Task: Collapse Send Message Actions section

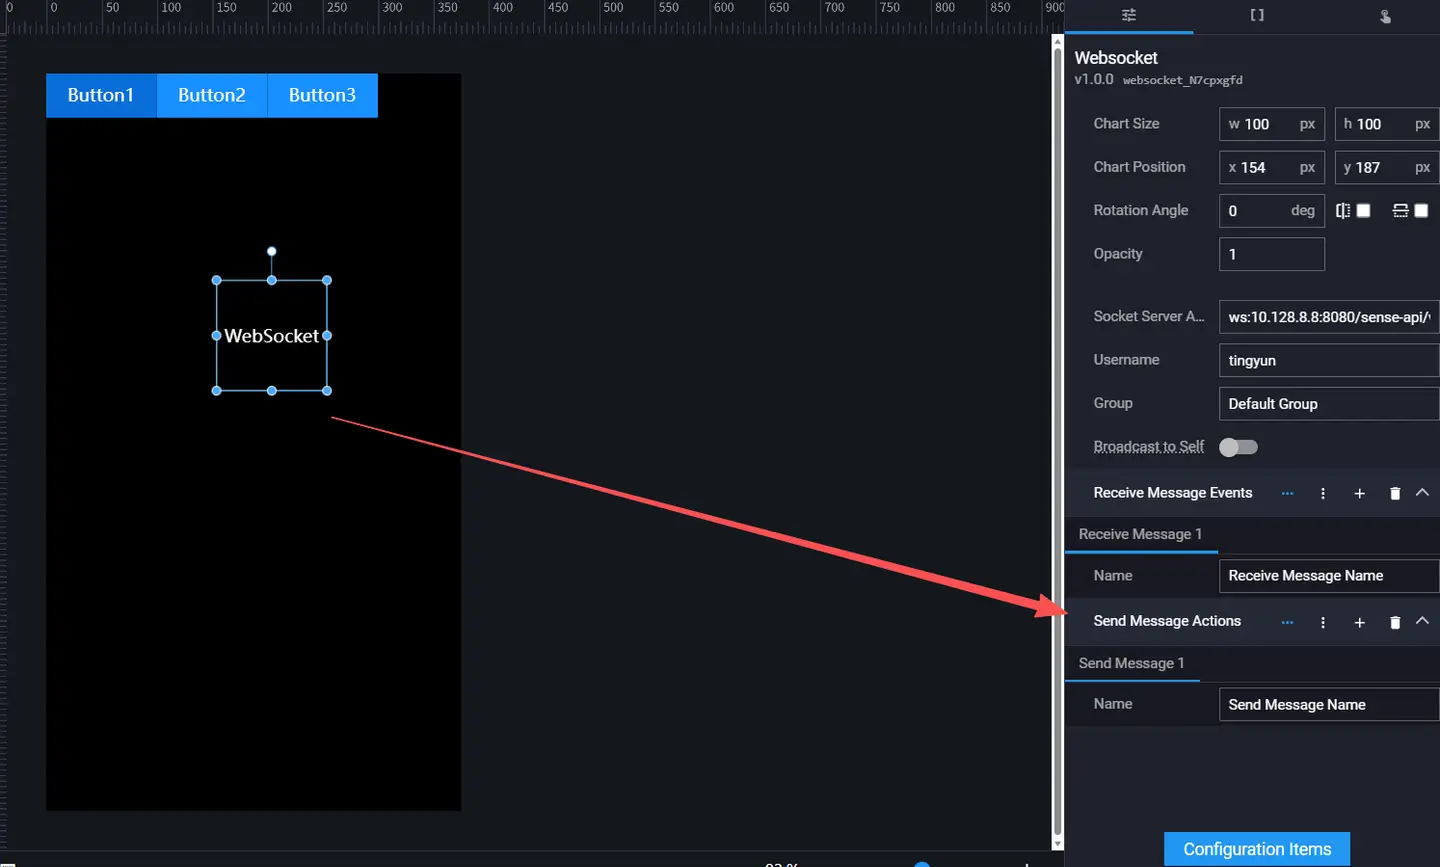Action: click(x=1422, y=621)
